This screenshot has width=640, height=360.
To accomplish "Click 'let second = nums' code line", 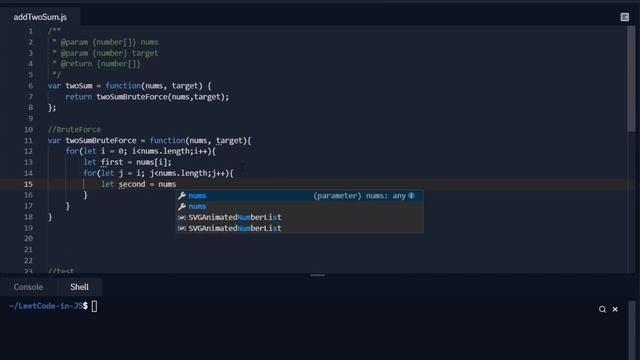I will (x=138, y=184).
